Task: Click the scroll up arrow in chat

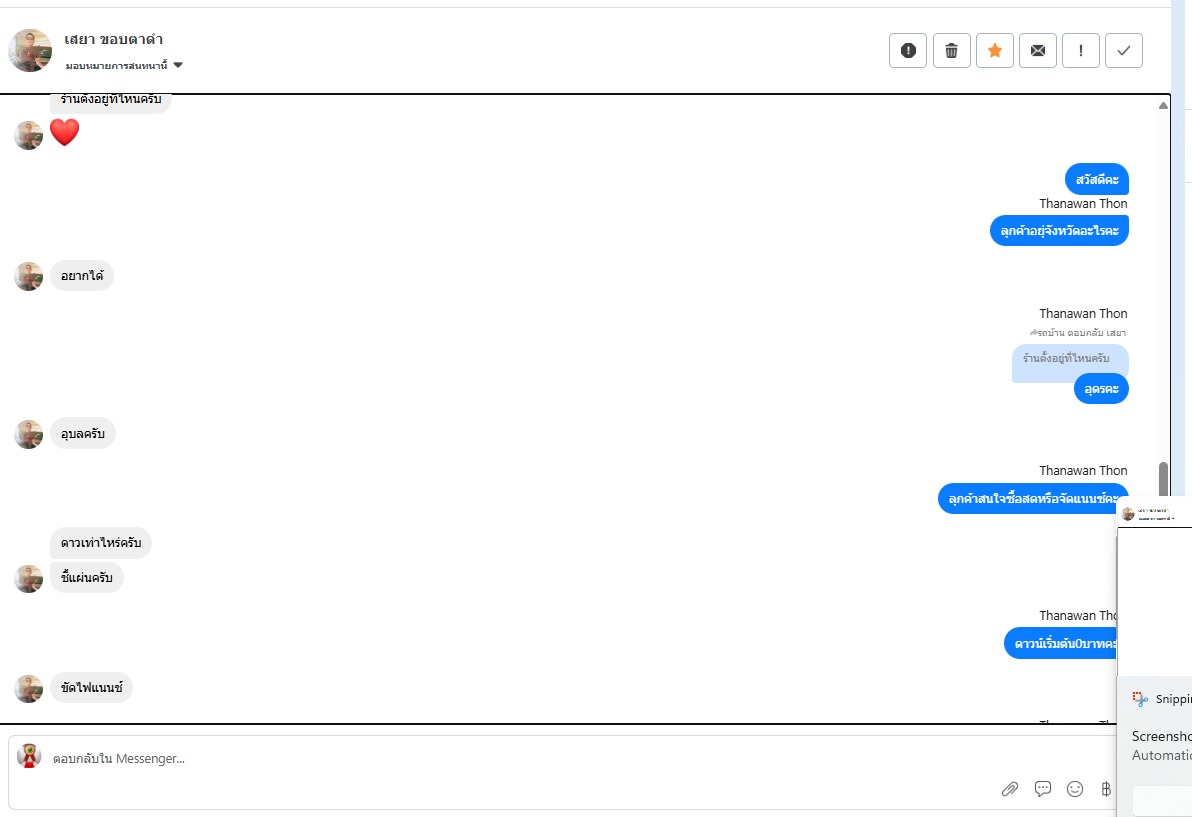Action: [x=1163, y=105]
